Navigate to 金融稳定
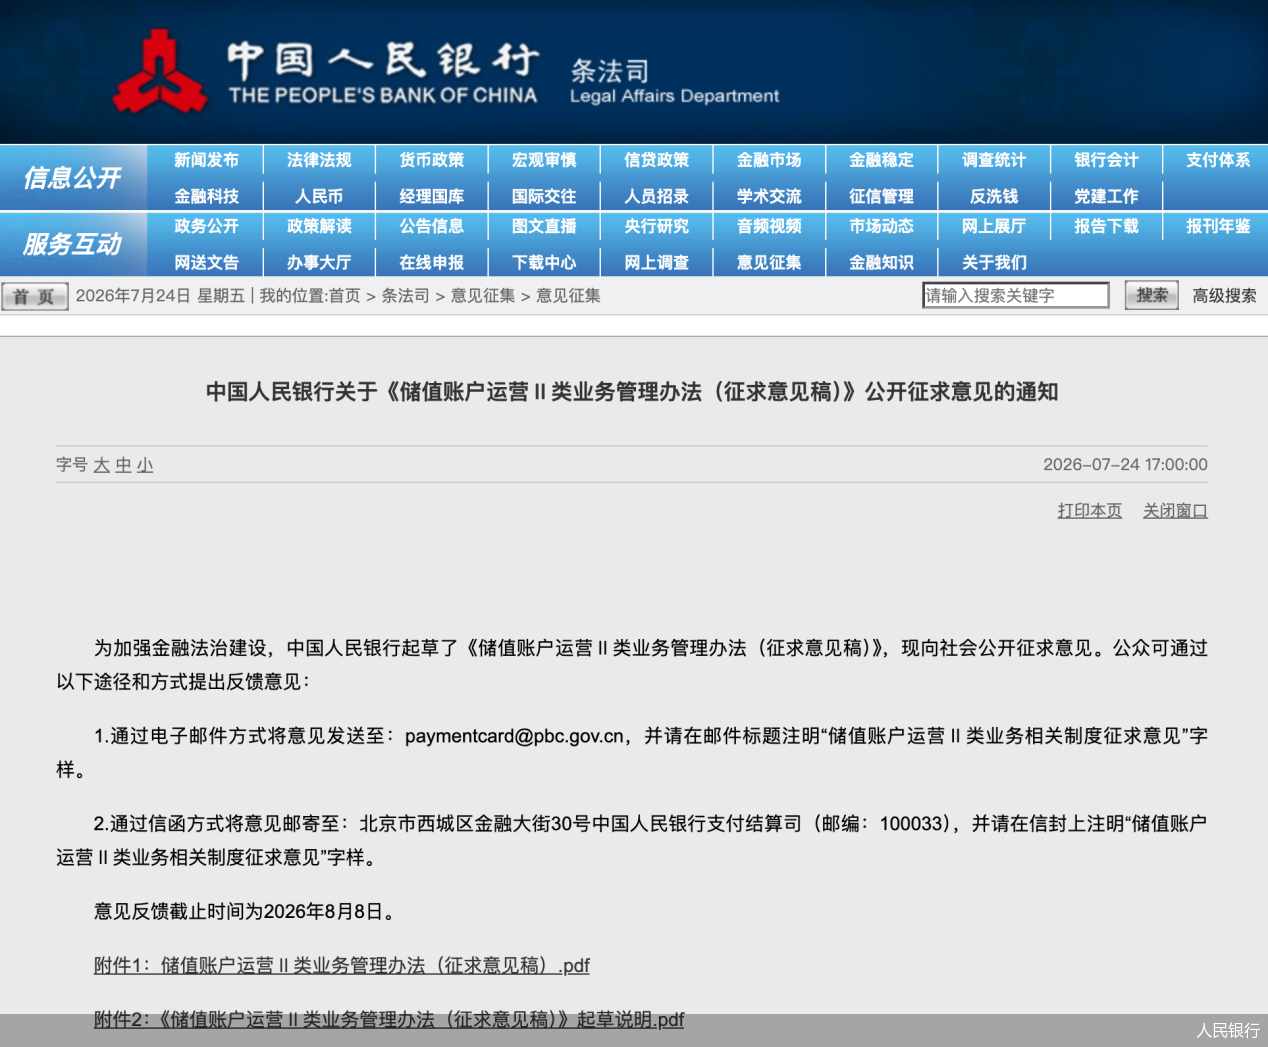 [881, 160]
